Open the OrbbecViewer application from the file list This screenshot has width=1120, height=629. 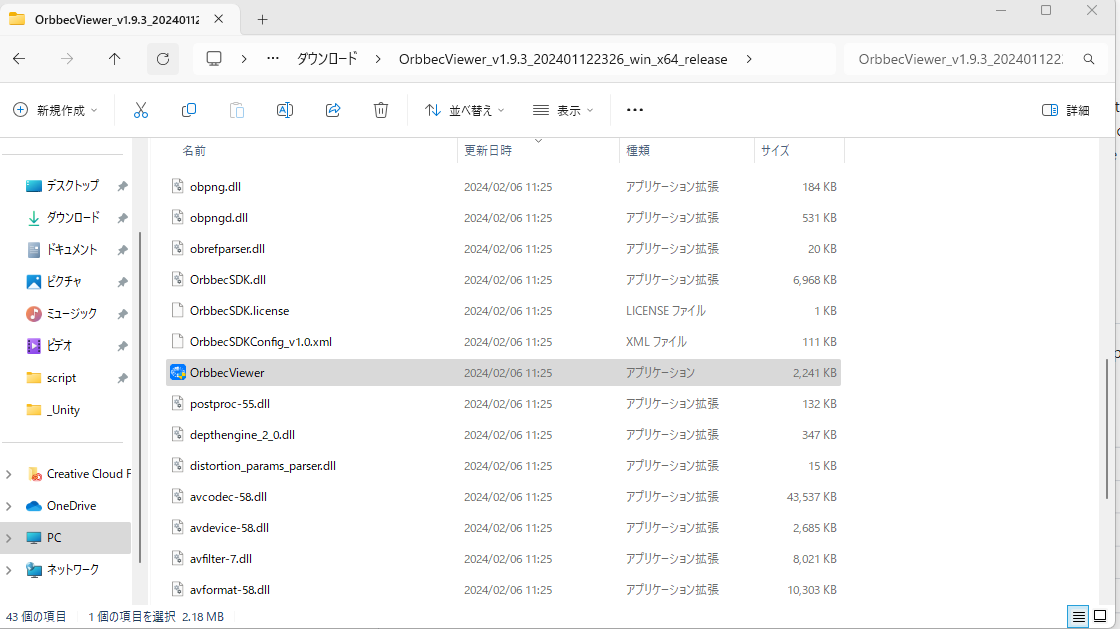pyautogui.click(x=229, y=372)
